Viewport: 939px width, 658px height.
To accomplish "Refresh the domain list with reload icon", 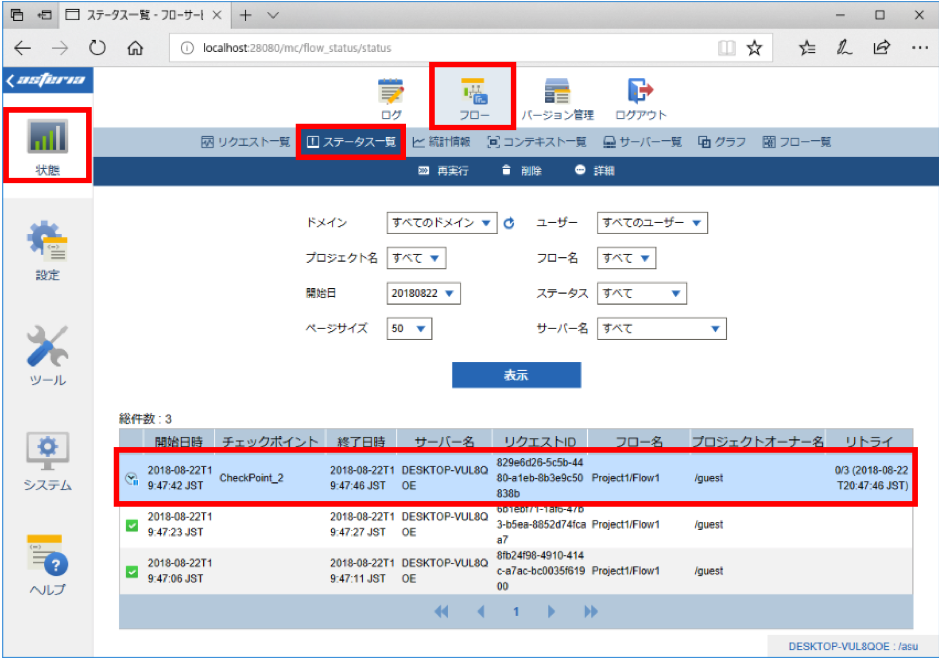I will pyautogui.click(x=509, y=223).
